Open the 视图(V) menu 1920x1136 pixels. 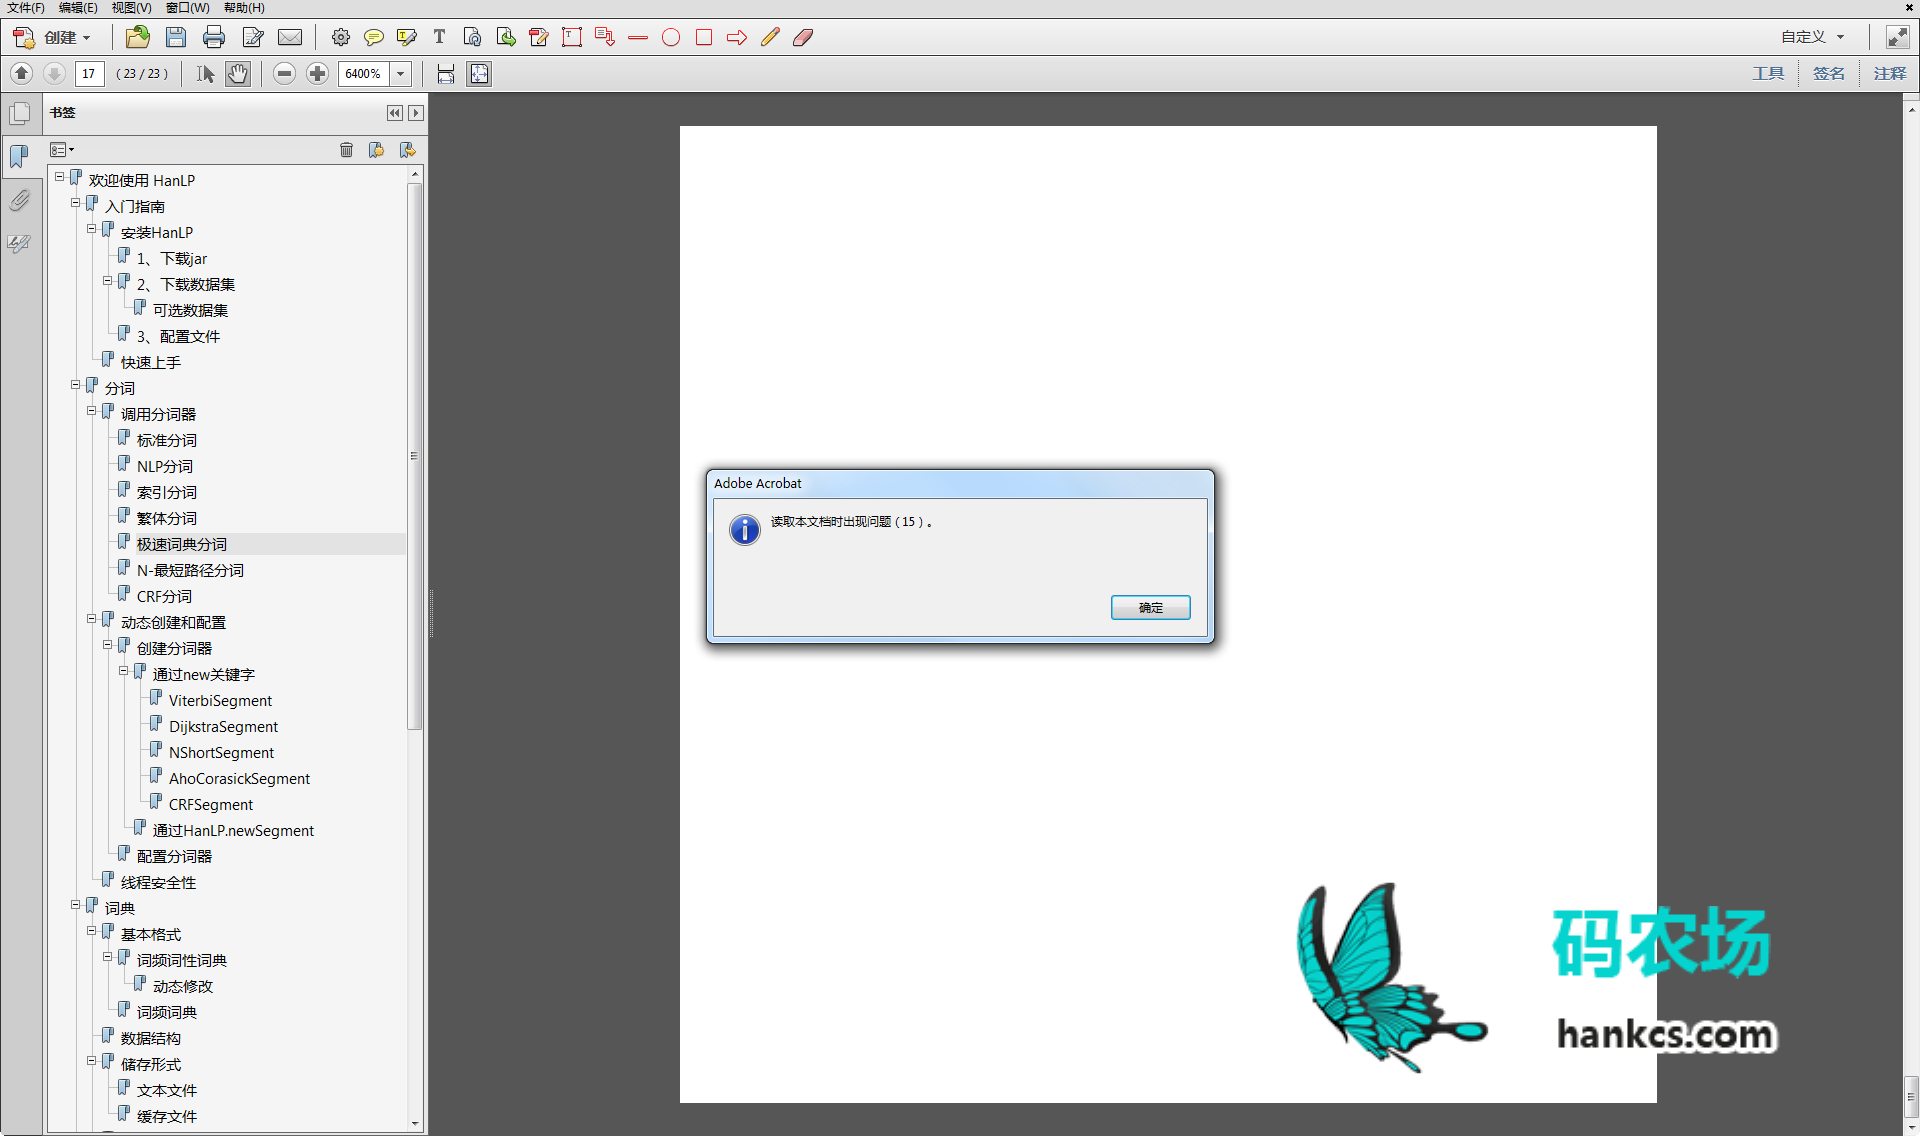pos(131,8)
